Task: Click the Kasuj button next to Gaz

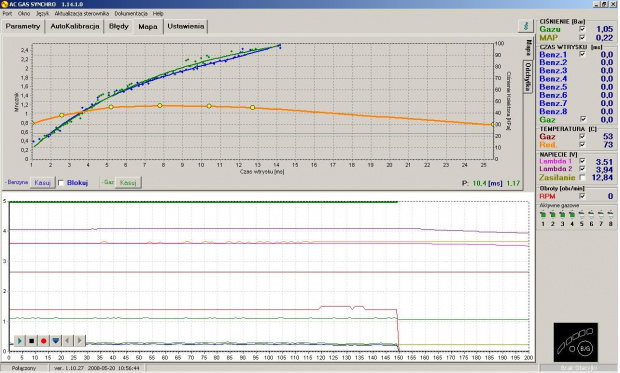Action: [128, 183]
